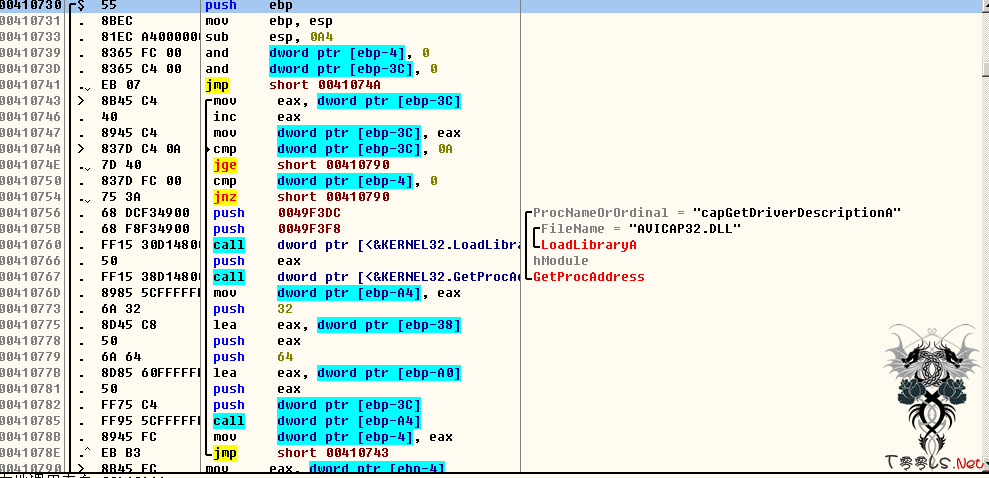Viewport: 989px width, 478px height.
Task: Click the call to KERNEL32.GetProcAddress instruction
Action: pos(360,277)
